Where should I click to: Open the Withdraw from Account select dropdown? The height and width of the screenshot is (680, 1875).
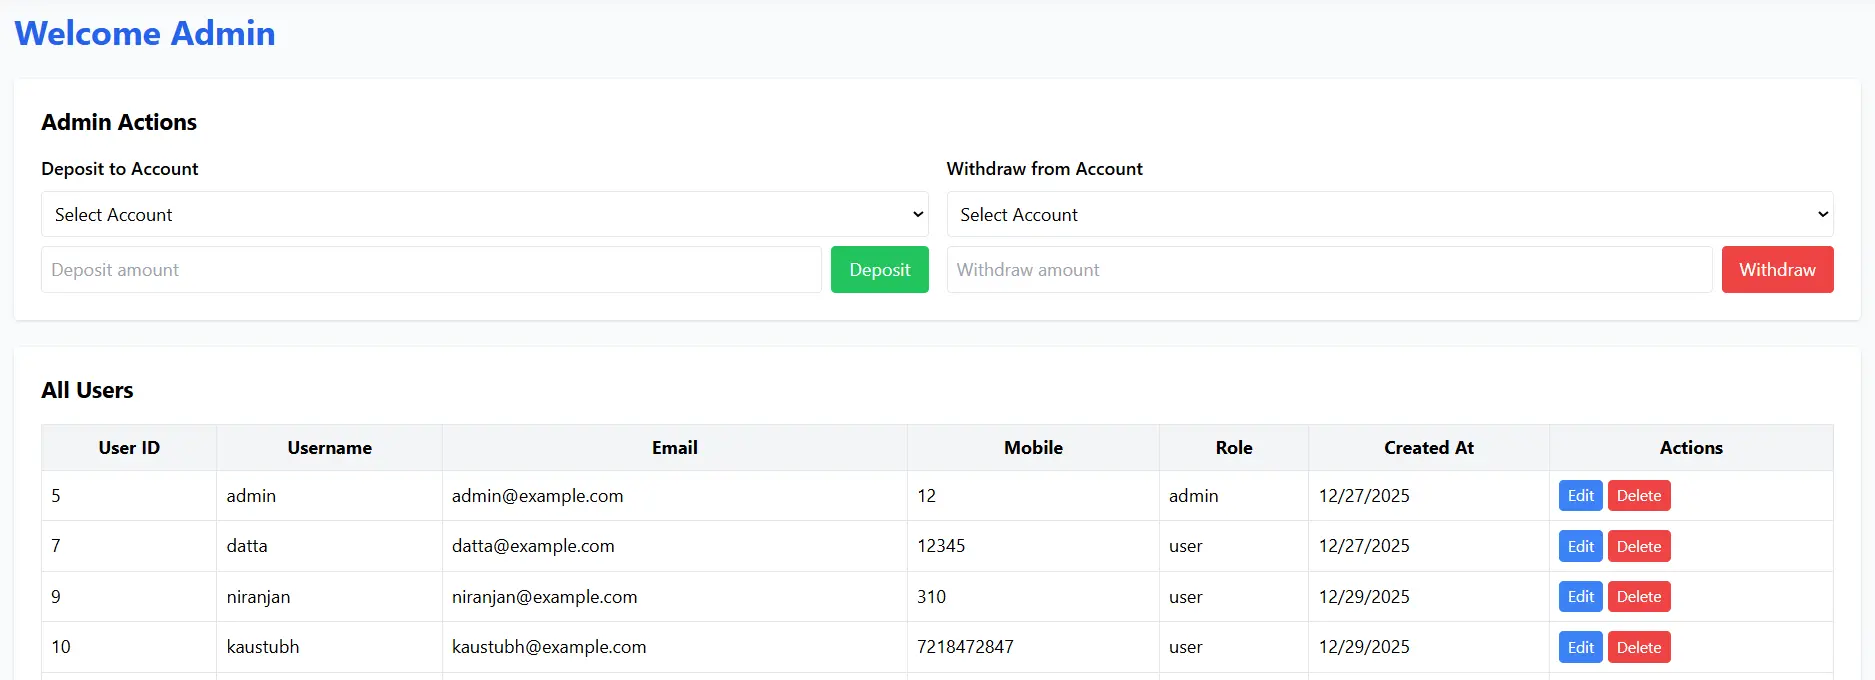pyautogui.click(x=1389, y=214)
